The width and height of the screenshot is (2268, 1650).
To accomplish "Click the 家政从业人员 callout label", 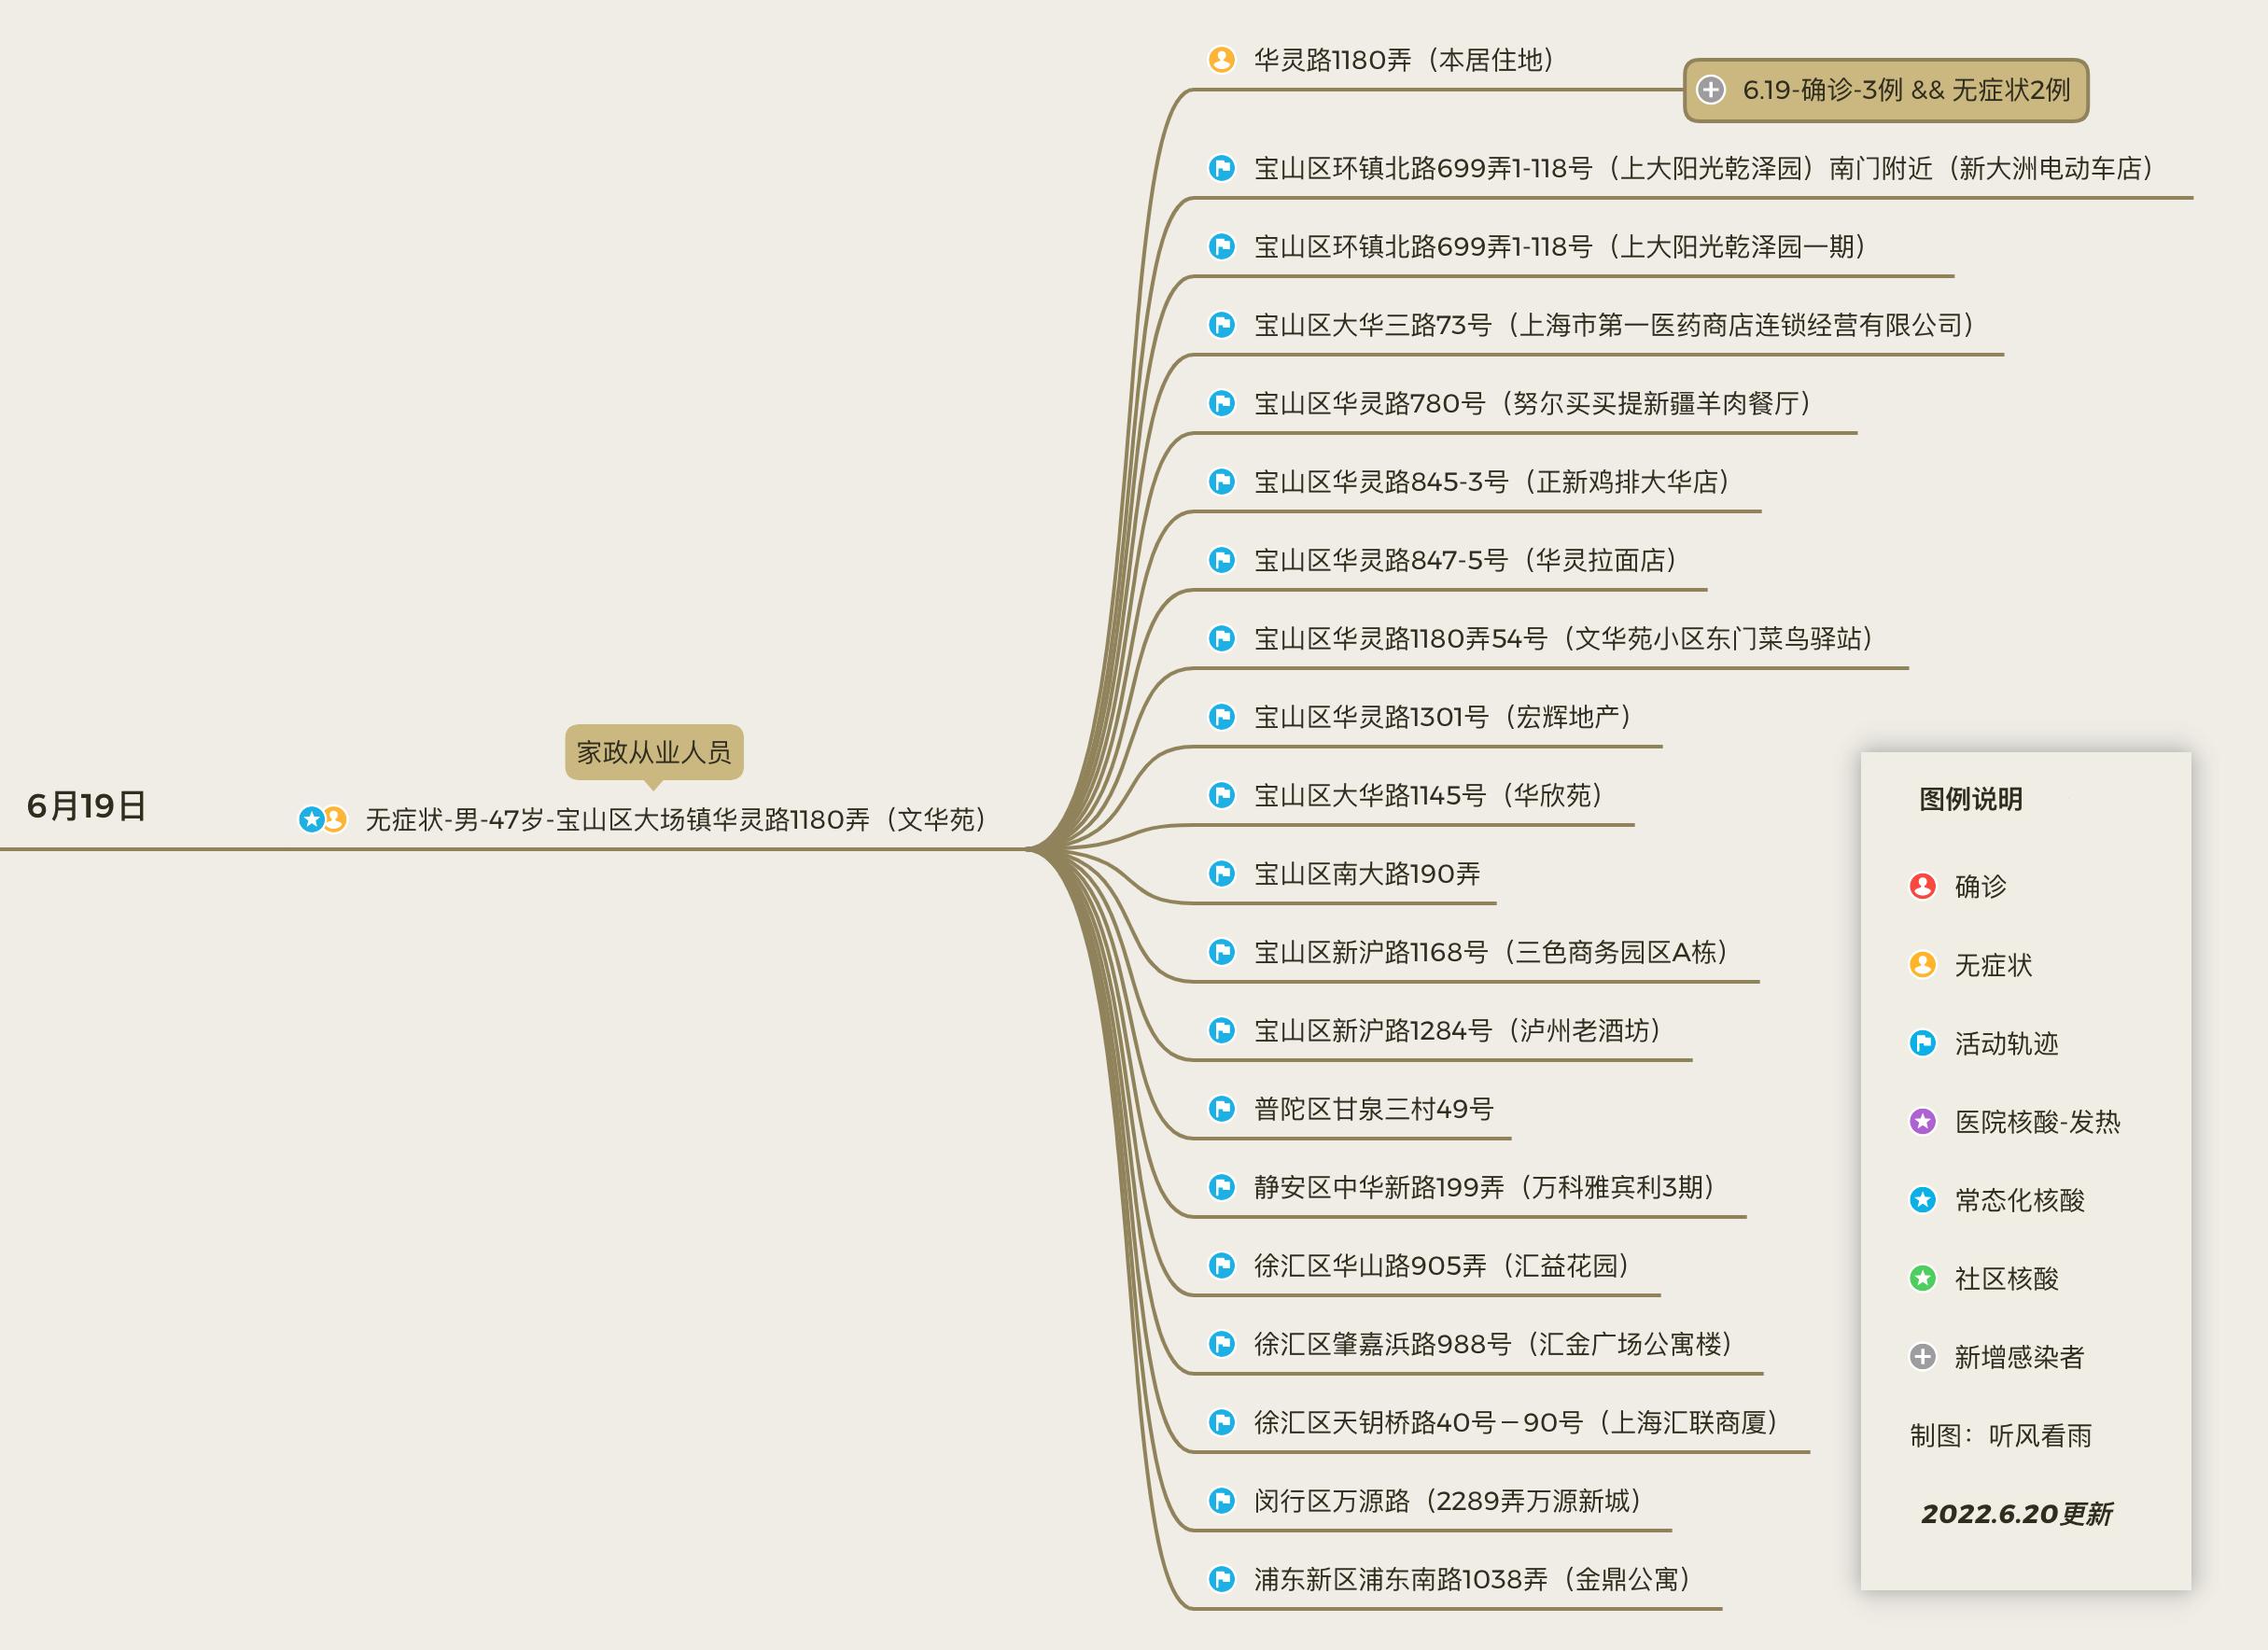I will [654, 752].
